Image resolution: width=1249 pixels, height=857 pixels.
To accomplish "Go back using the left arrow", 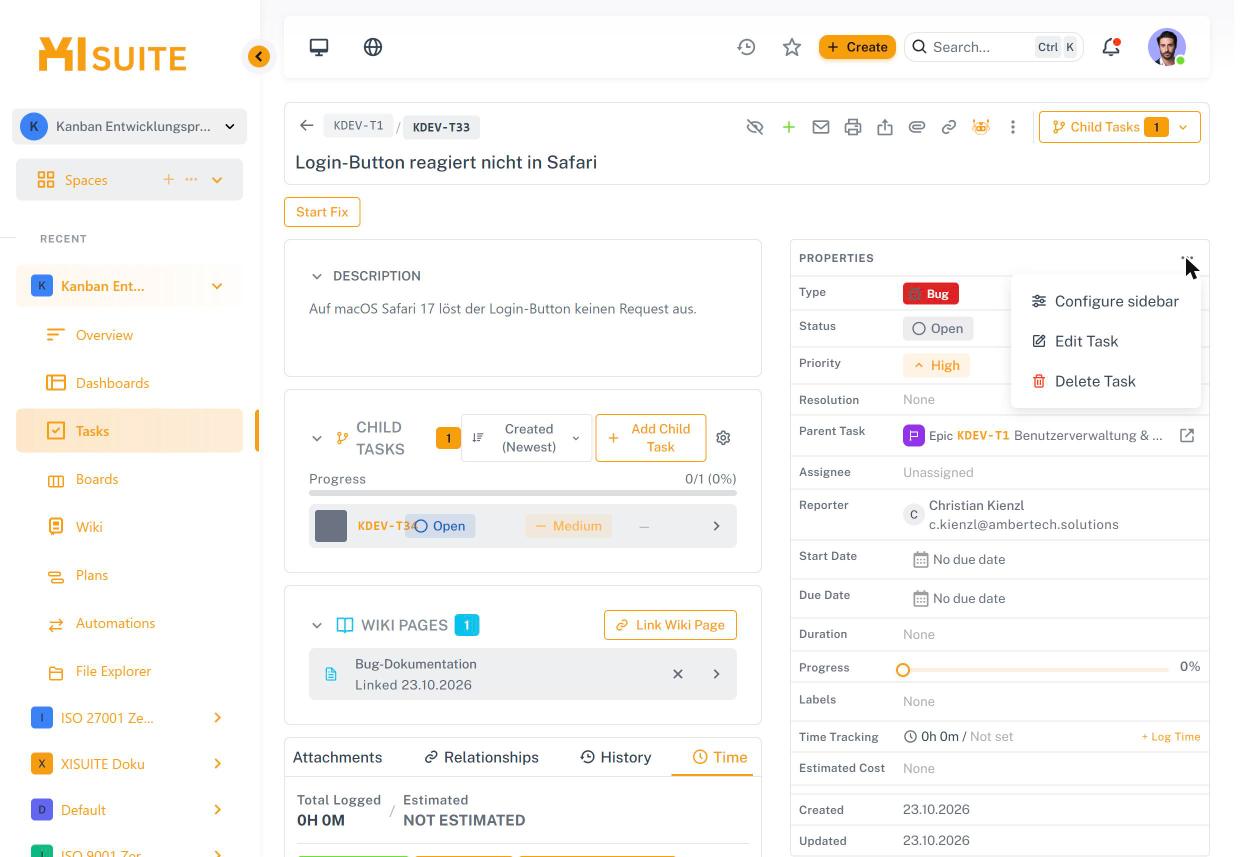I will point(307,126).
